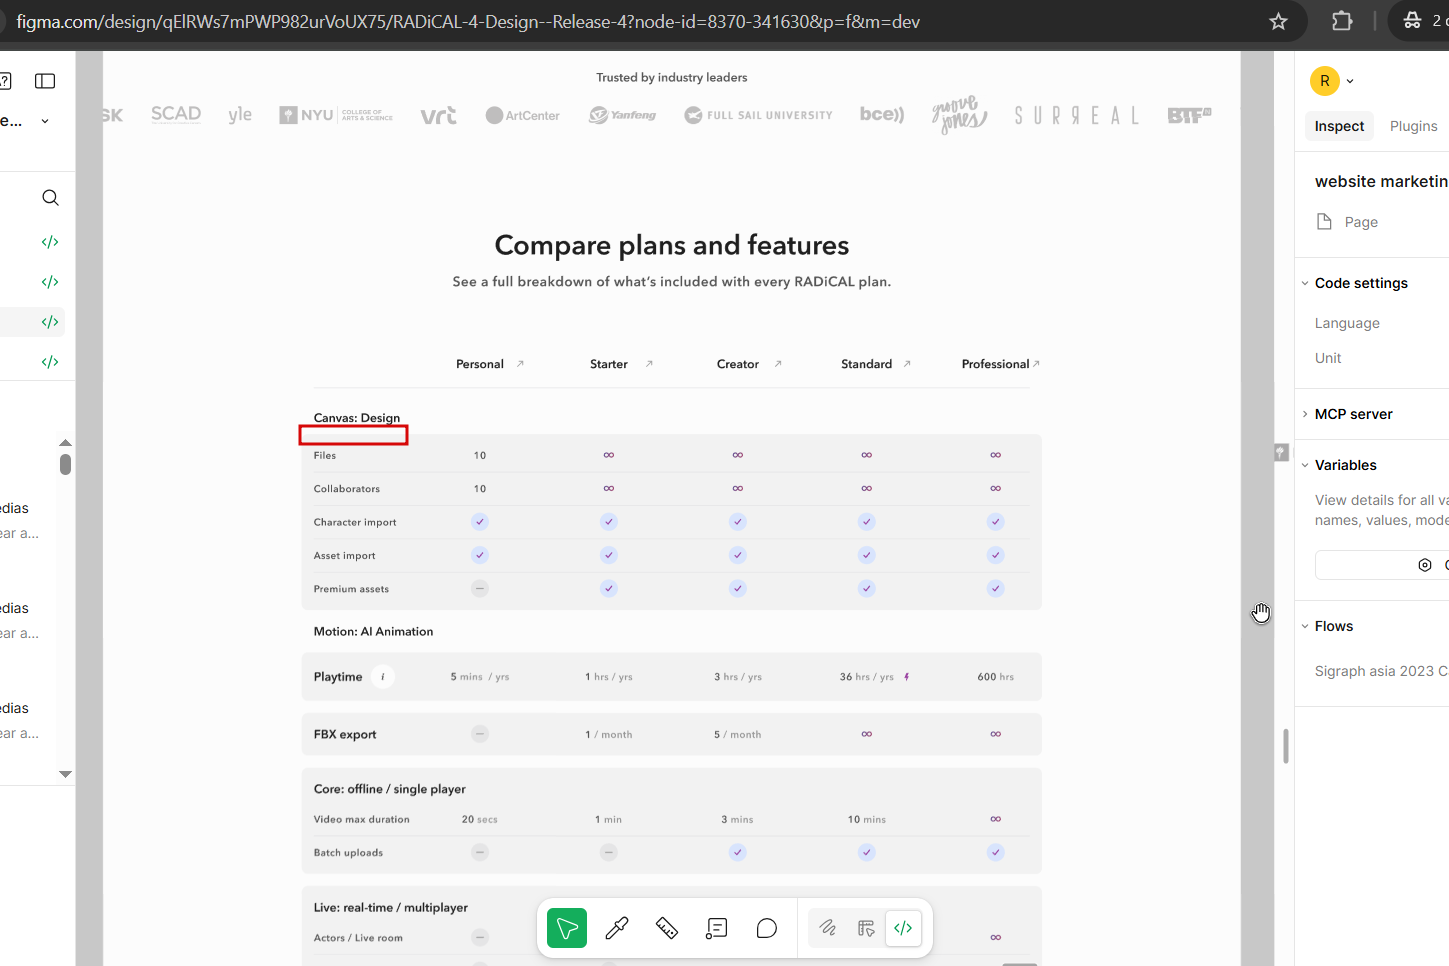Select the 'Motion: AI Animation' section label
Image resolution: width=1449 pixels, height=966 pixels.
pos(373,632)
